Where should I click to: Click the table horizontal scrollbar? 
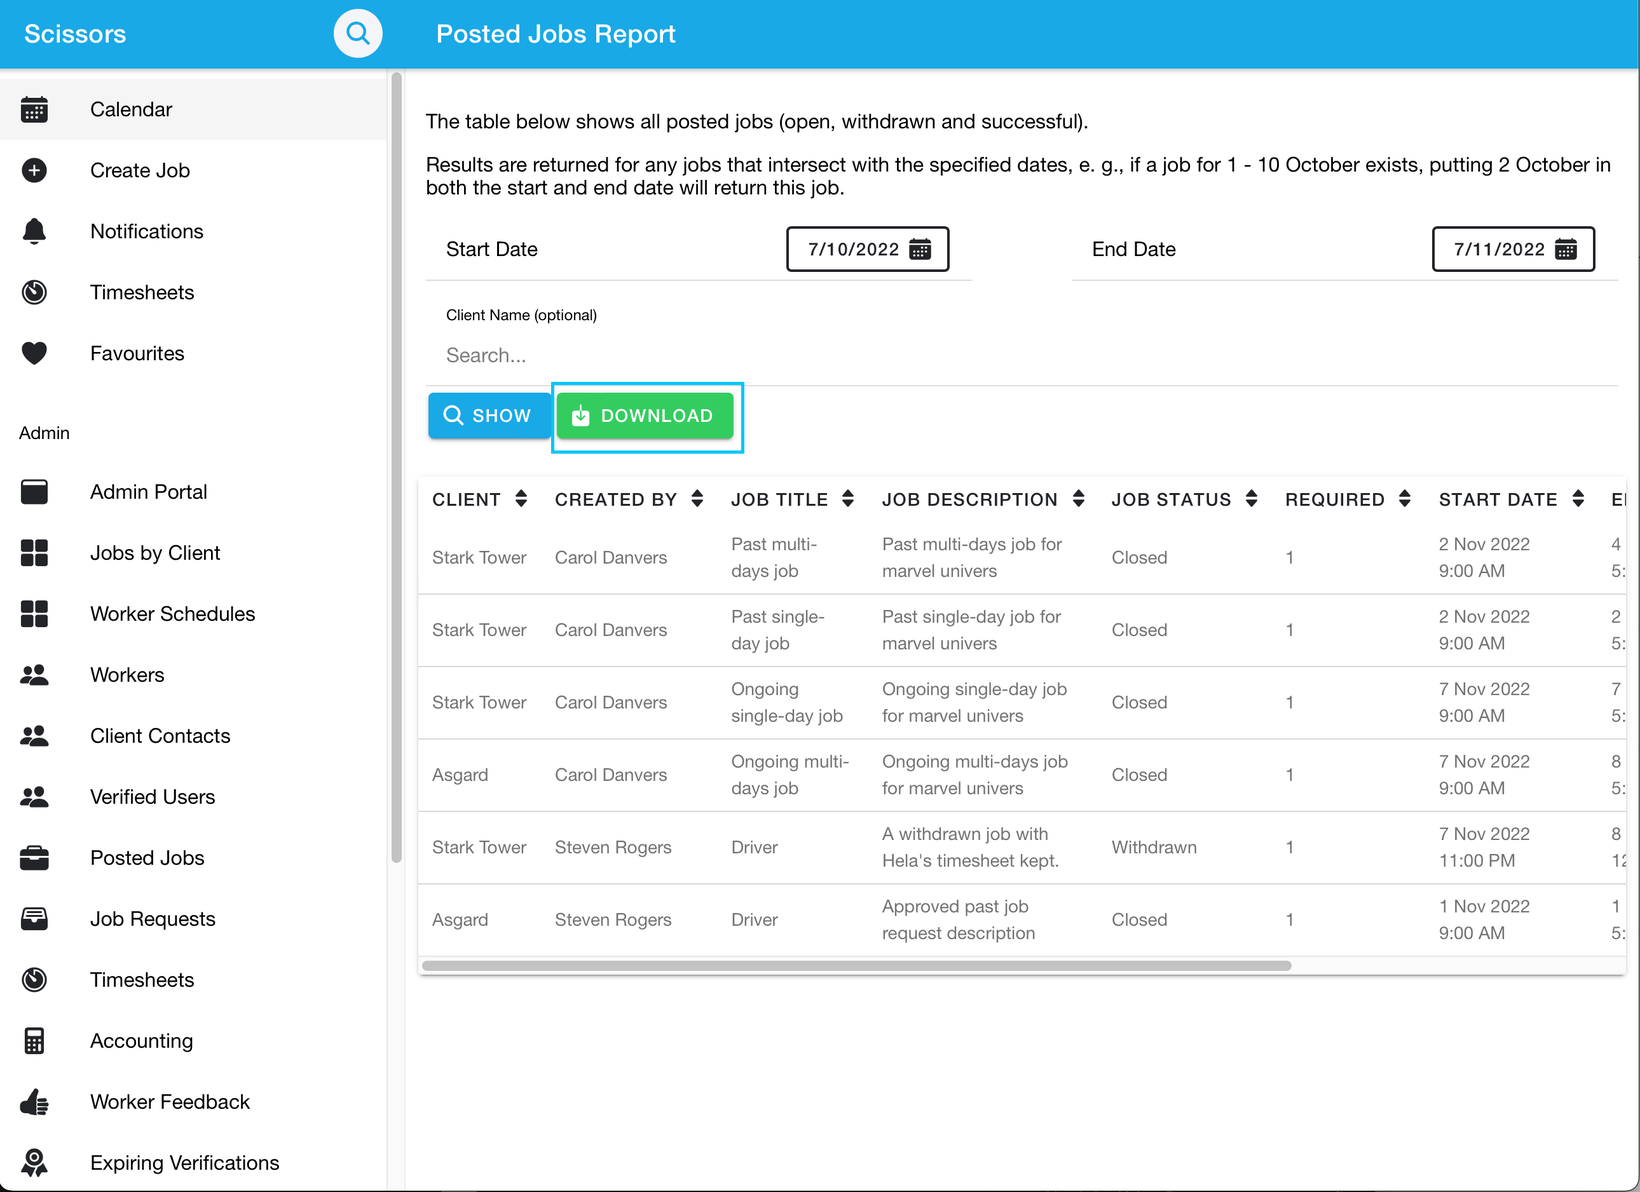857,966
